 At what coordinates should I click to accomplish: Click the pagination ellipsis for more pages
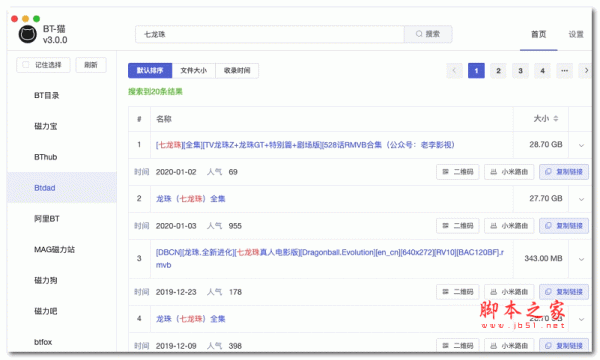pos(564,70)
